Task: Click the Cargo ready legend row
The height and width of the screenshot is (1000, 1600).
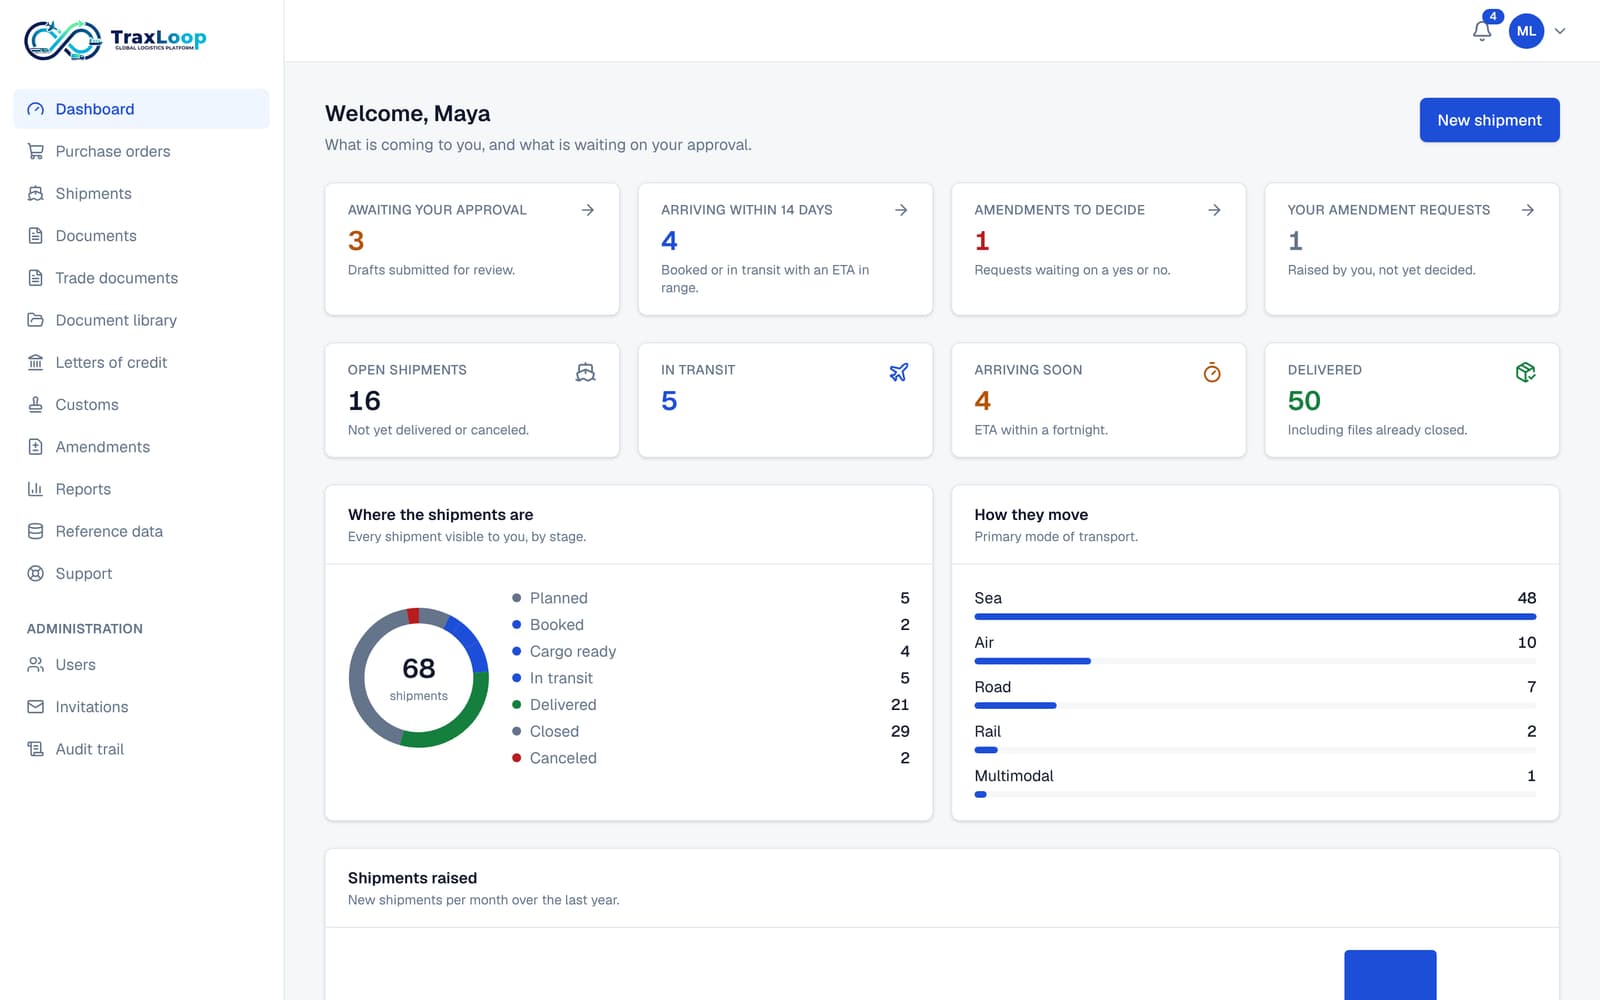Action: (x=710, y=651)
